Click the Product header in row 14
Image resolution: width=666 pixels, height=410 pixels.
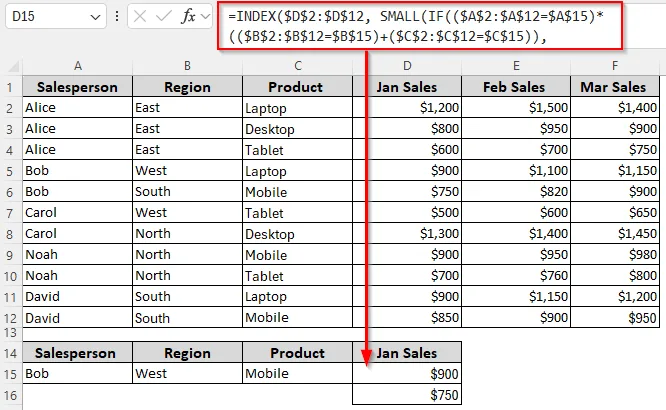(297, 353)
